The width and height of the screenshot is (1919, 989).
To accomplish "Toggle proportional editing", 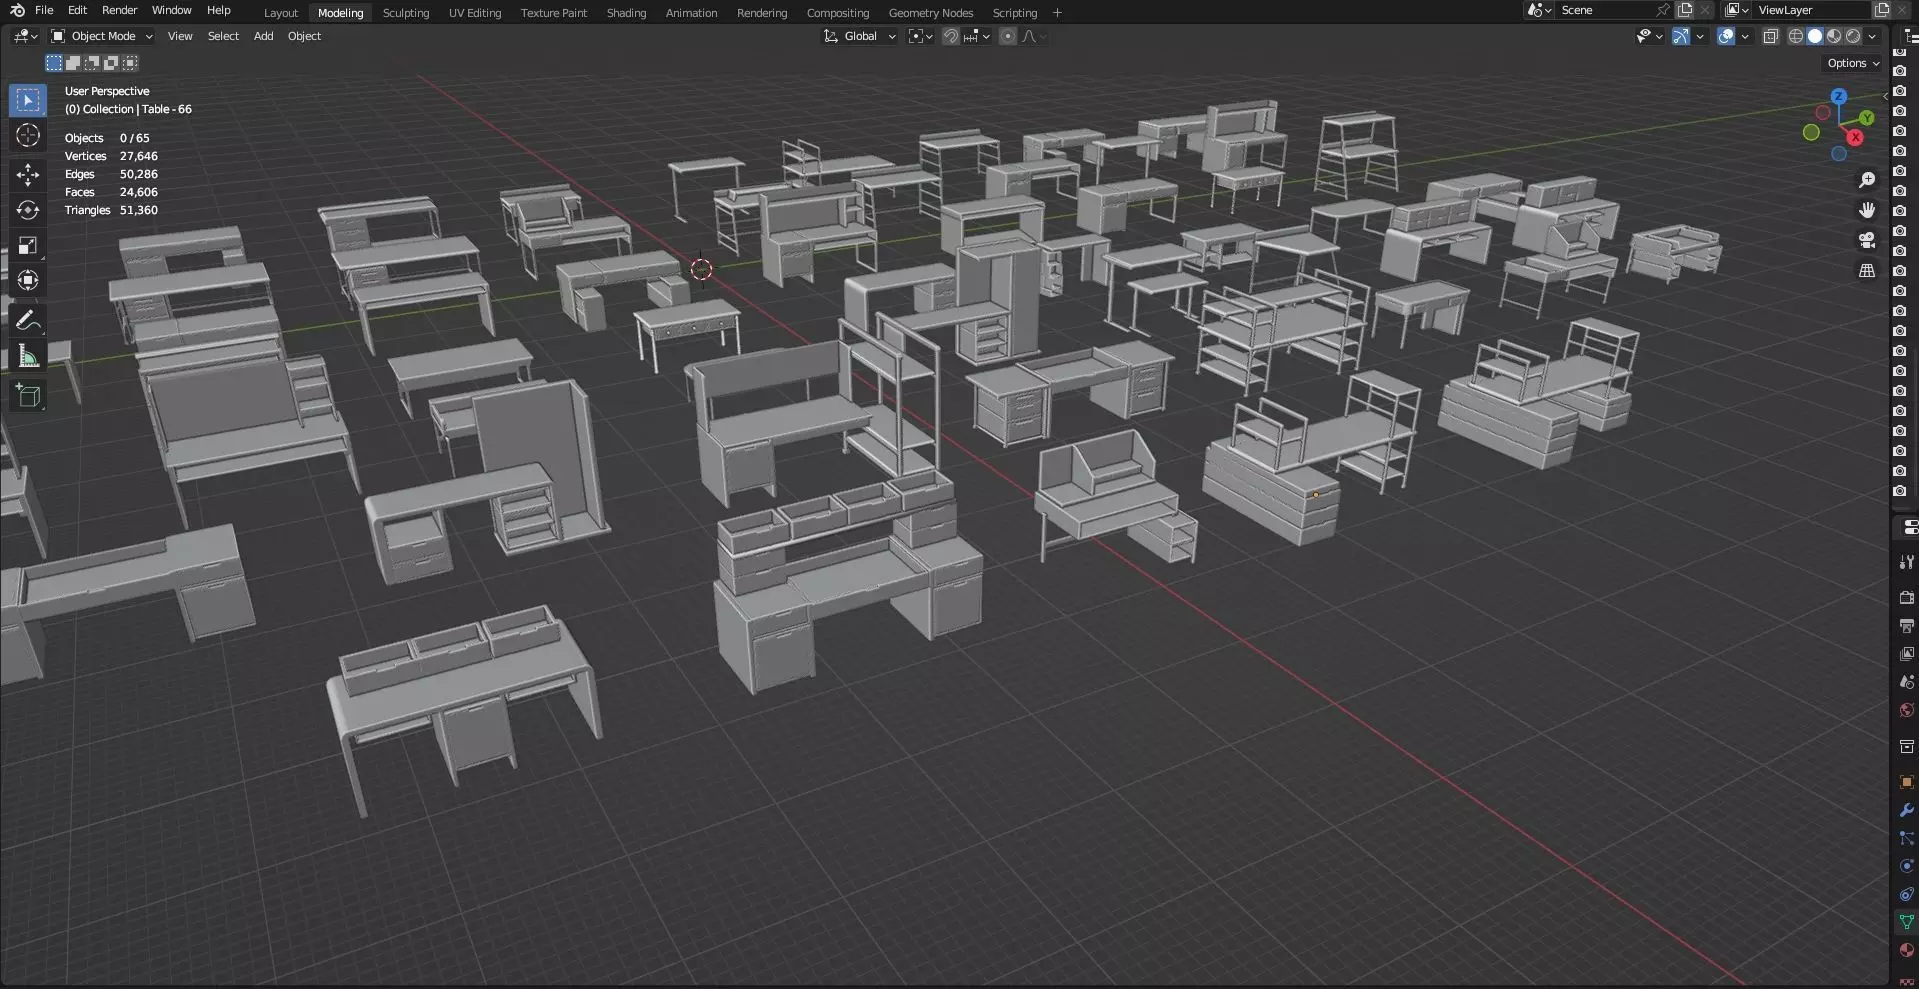I will click(x=1007, y=36).
